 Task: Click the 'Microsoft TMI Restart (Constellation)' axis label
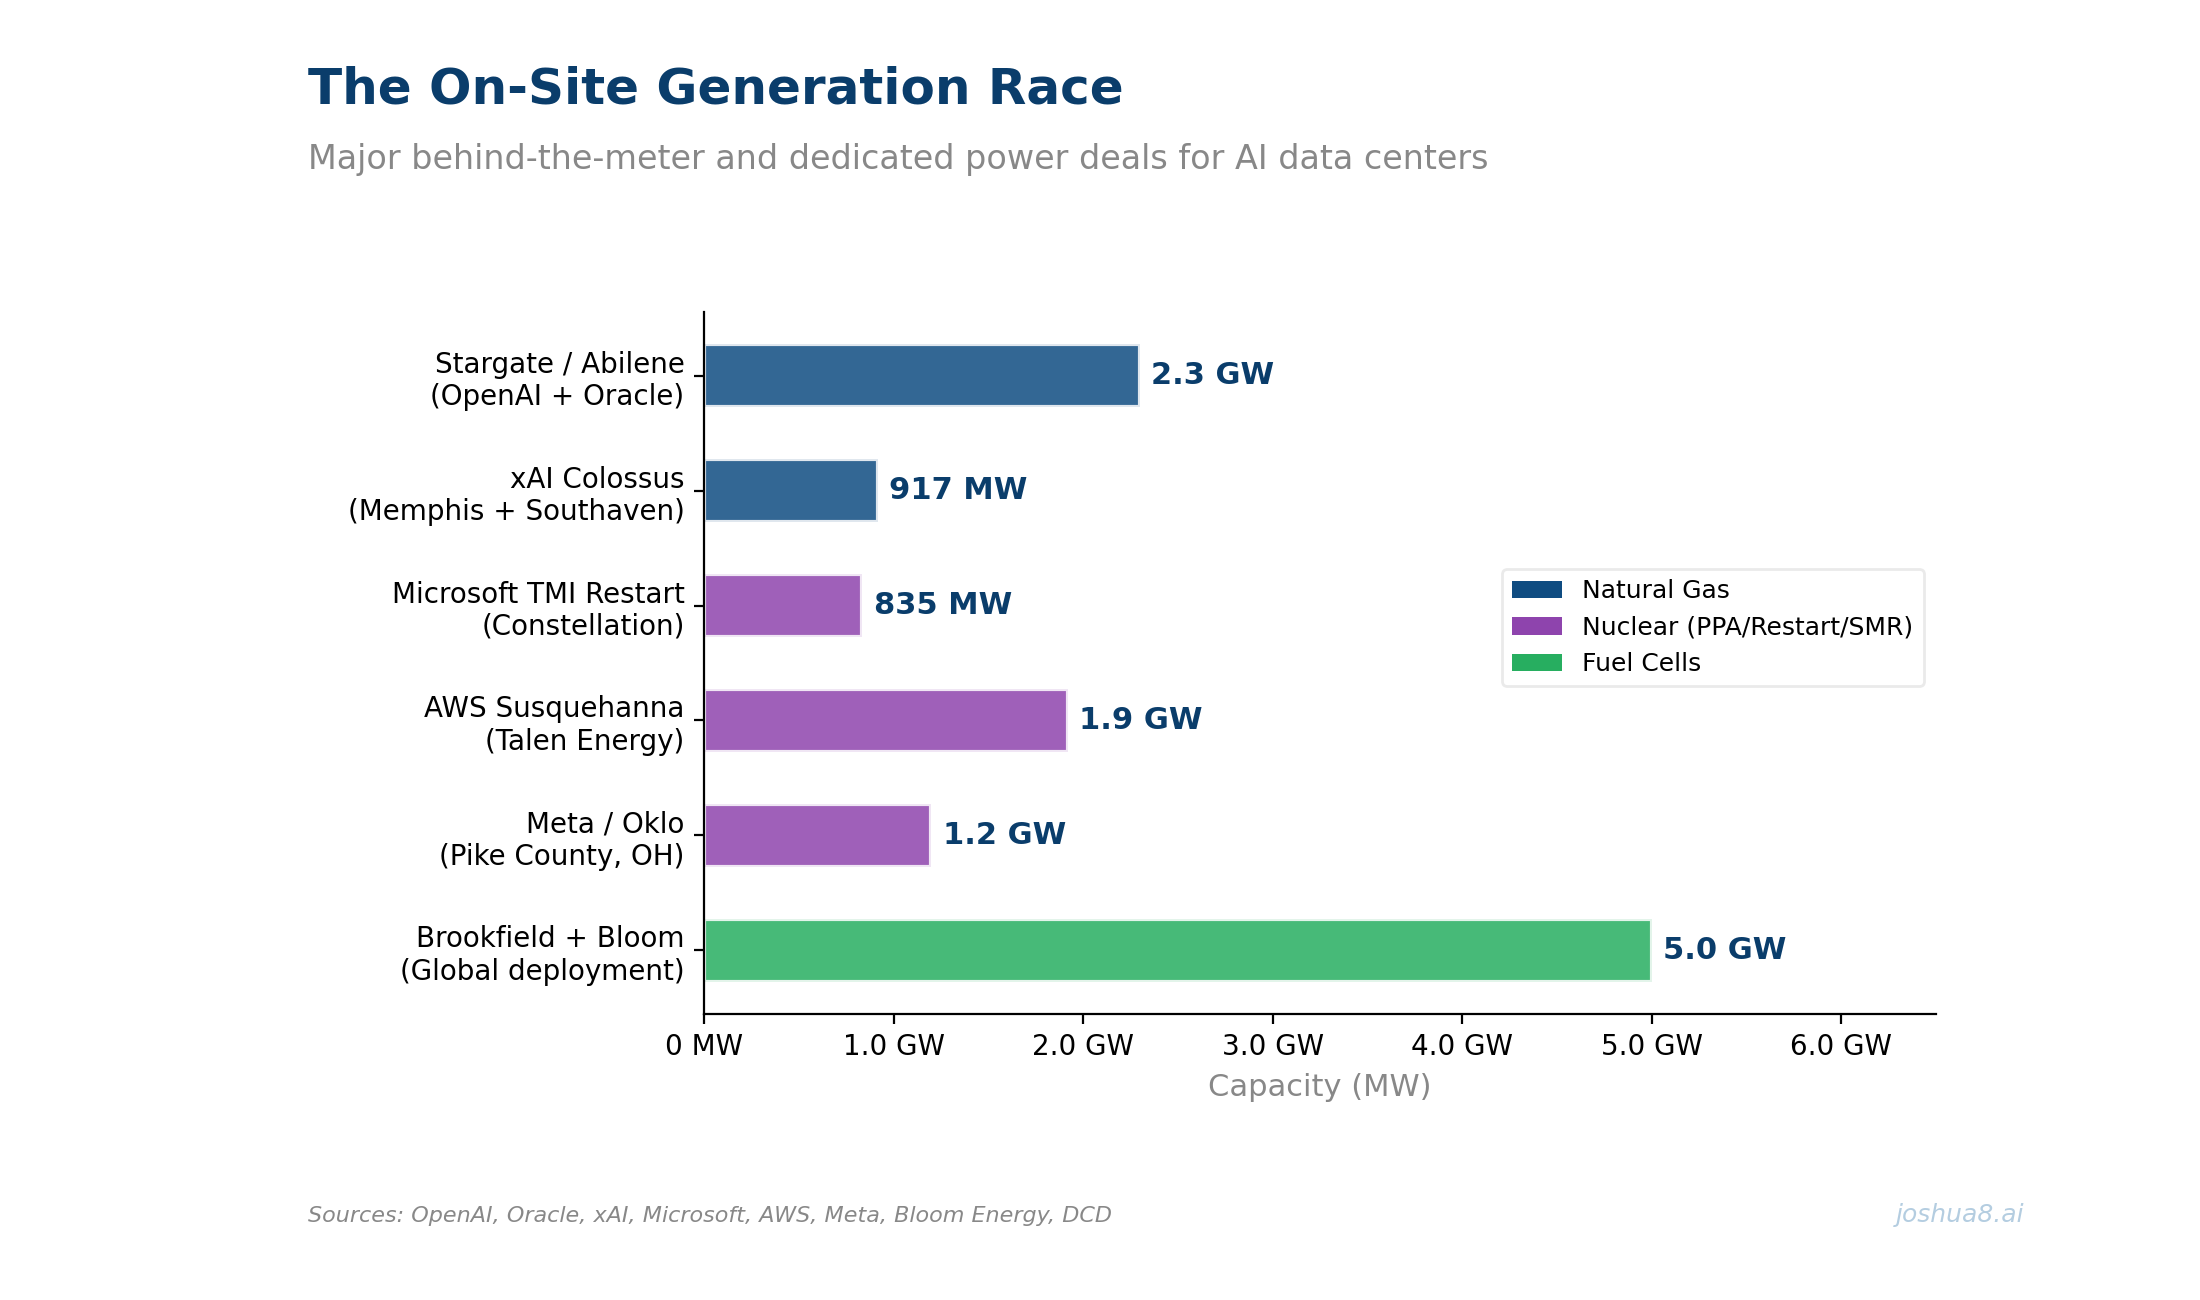[538, 609]
